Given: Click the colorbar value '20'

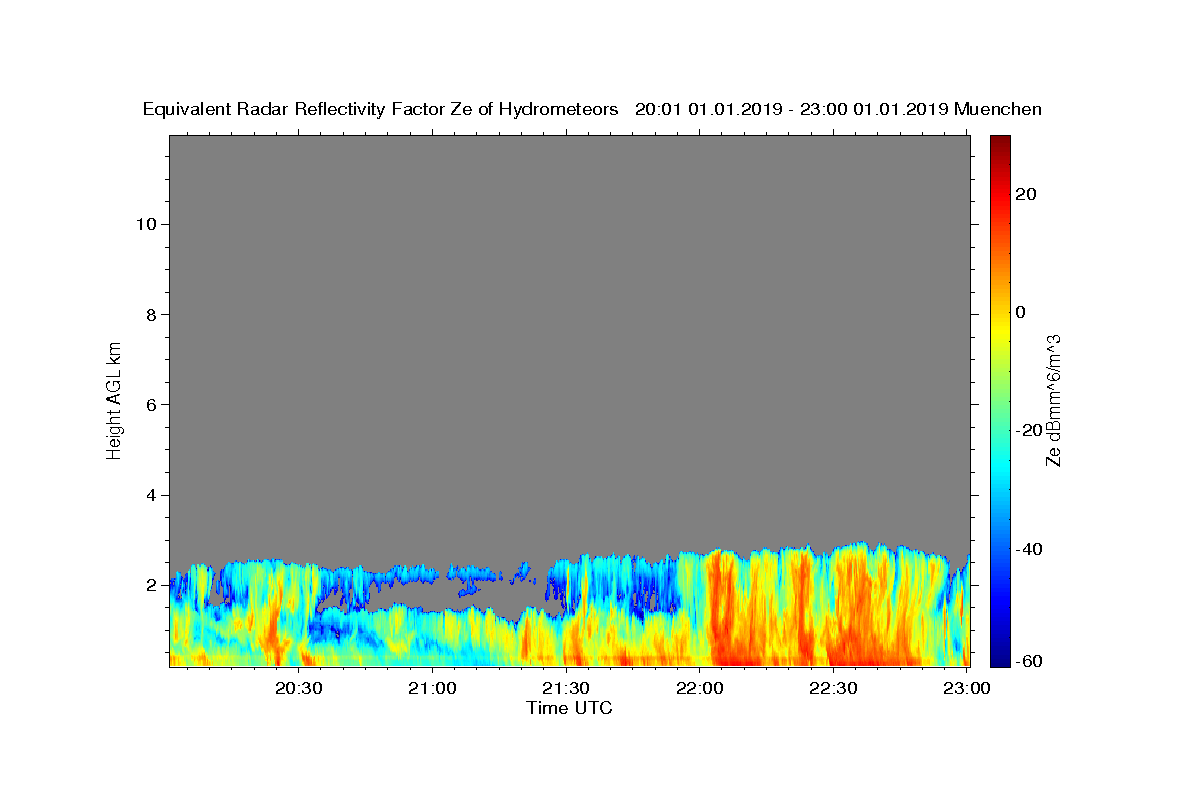Looking at the screenshot, I should (1025, 194).
